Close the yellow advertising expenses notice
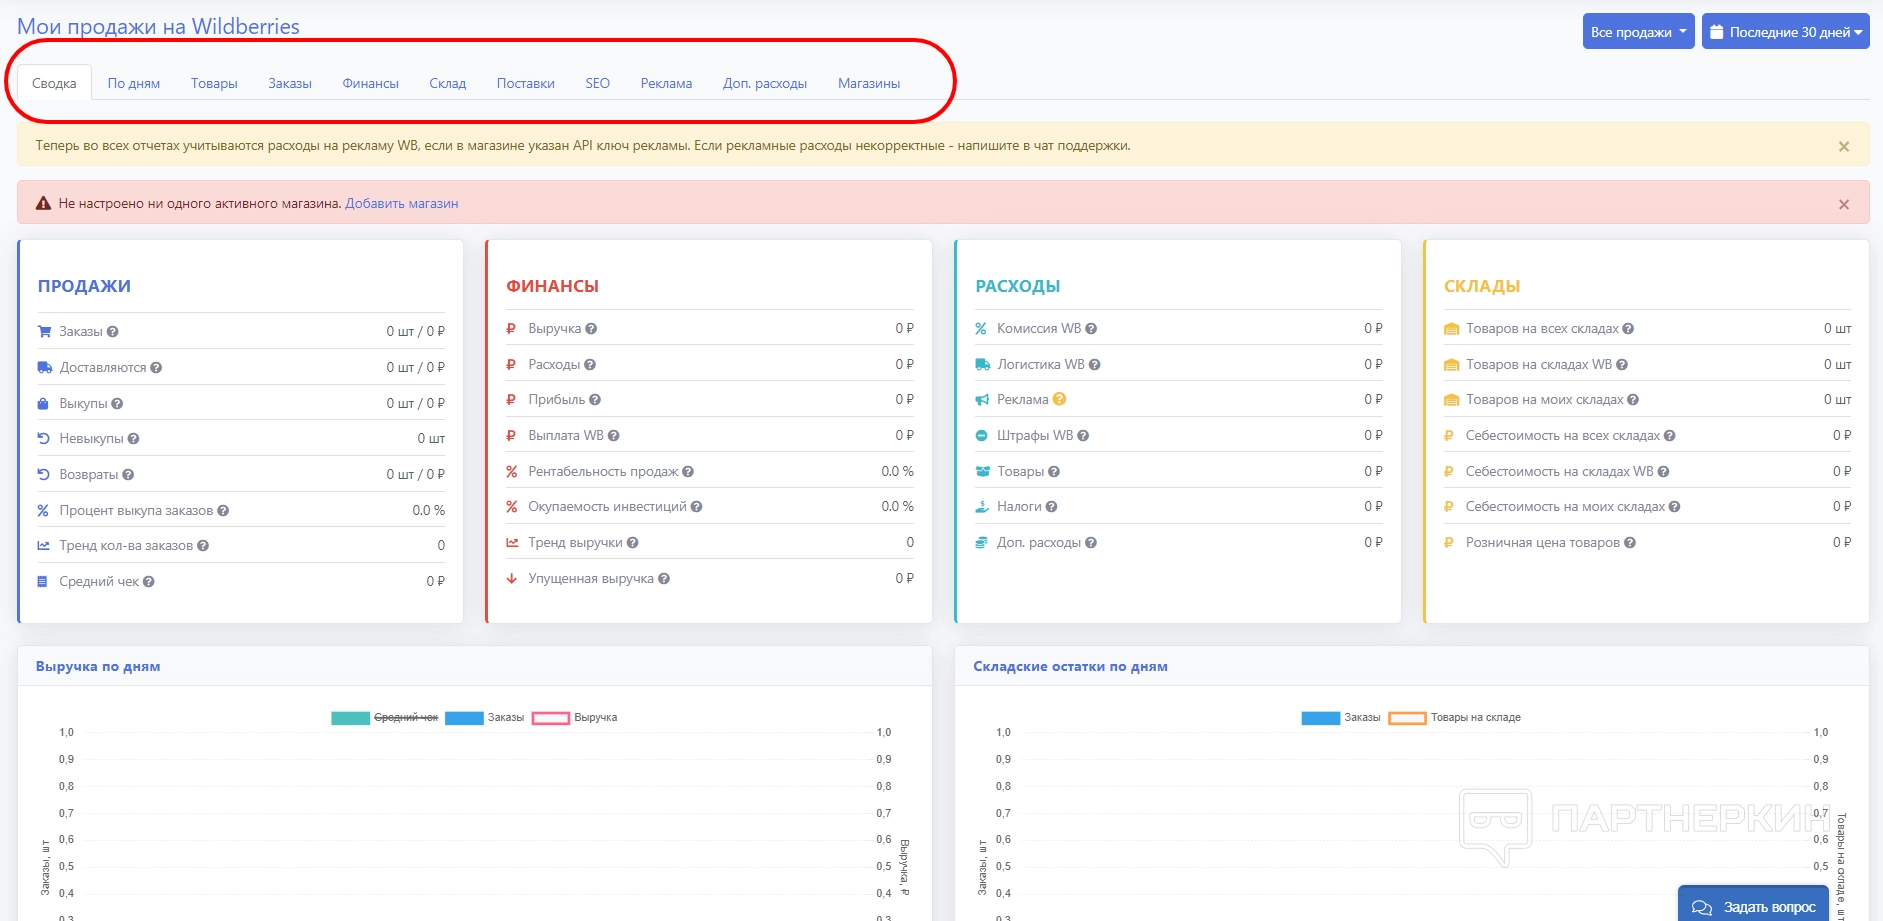This screenshot has width=1883, height=921. 1844,146
